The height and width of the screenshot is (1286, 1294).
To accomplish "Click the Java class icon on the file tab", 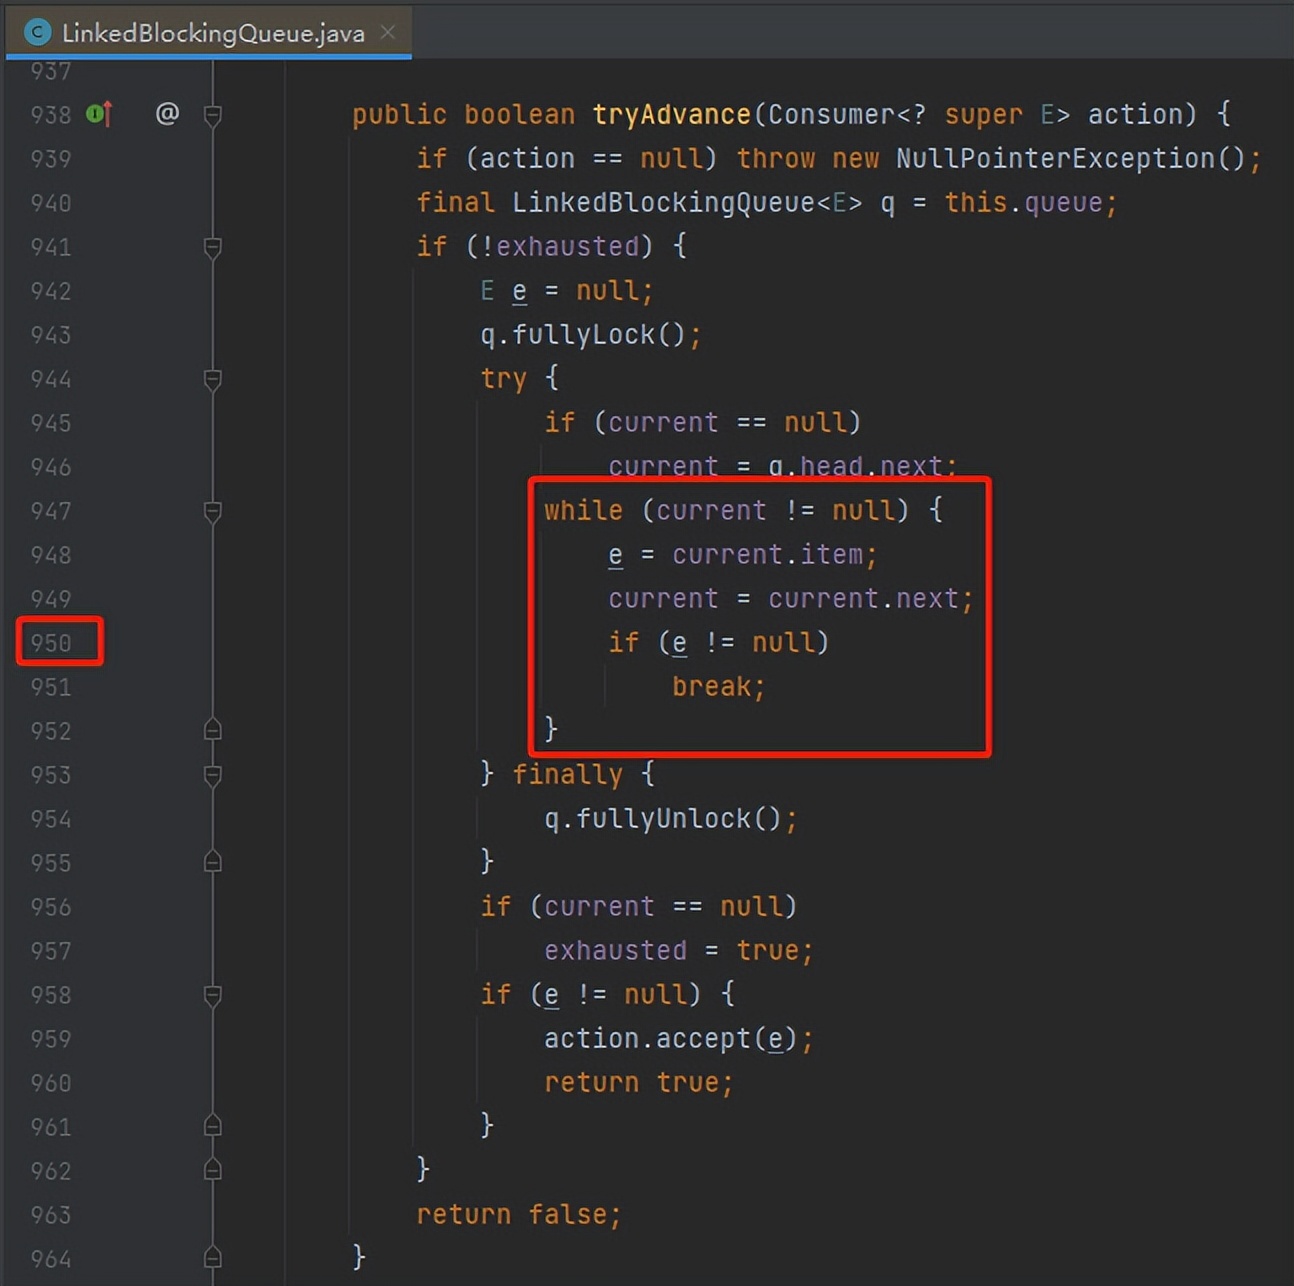I will coord(38,32).
